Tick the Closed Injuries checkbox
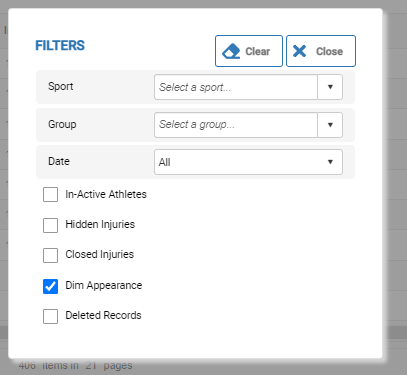The image size is (407, 375). click(50, 255)
